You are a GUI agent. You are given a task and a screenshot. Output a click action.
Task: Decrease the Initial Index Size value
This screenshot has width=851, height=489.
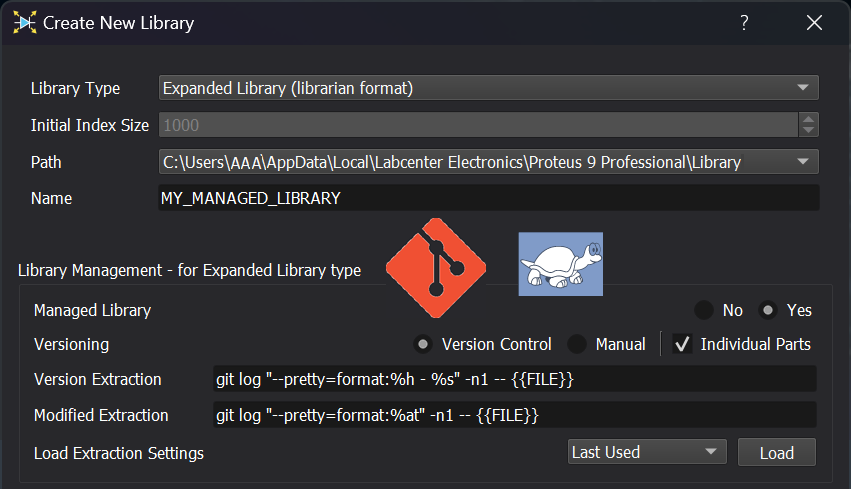click(x=808, y=130)
